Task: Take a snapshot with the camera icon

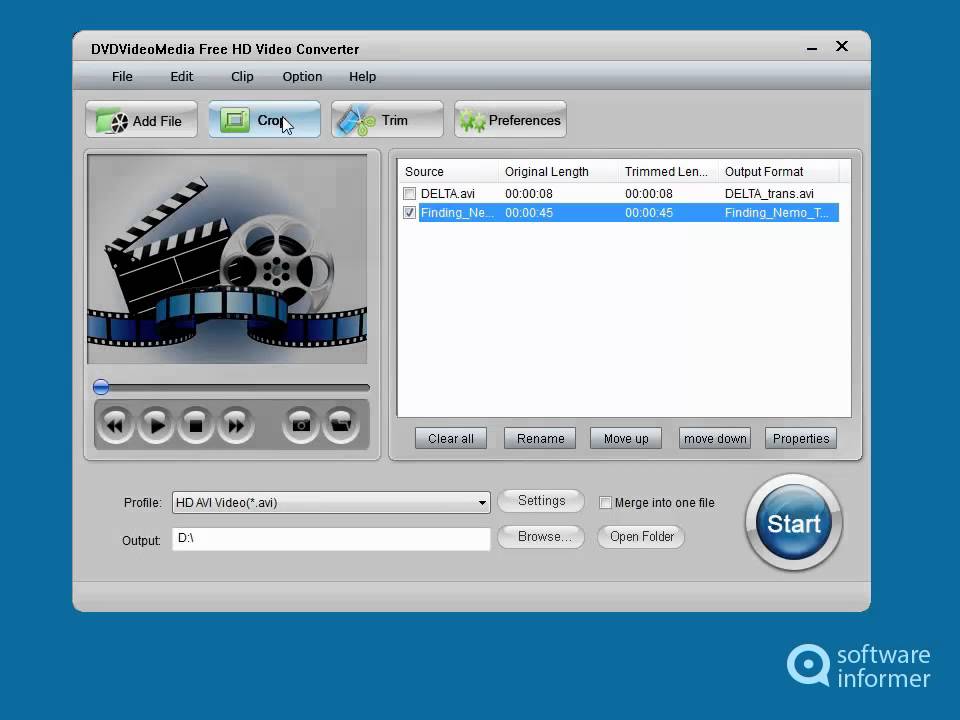Action: pyautogui.click(x=300, y=425)
